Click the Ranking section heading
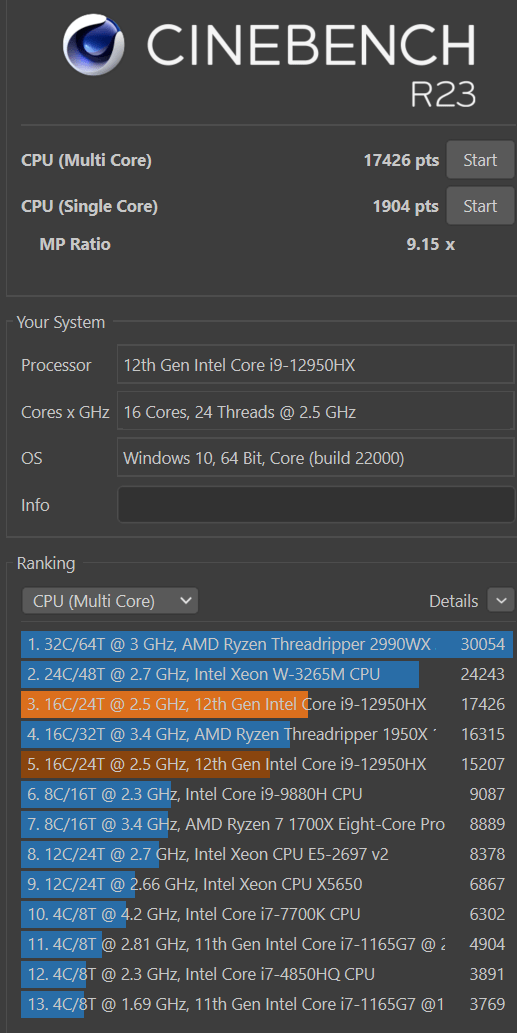Image resolution: width=517 pixels, height=1033 pixels. coord(46,563)
